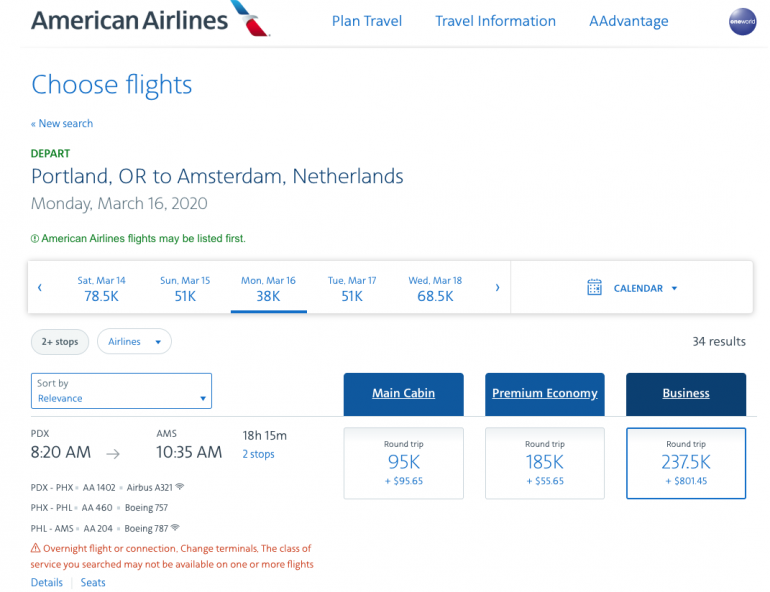
Task: Select the Tue, Mar 17 date tab
Action: click(352, 288)
